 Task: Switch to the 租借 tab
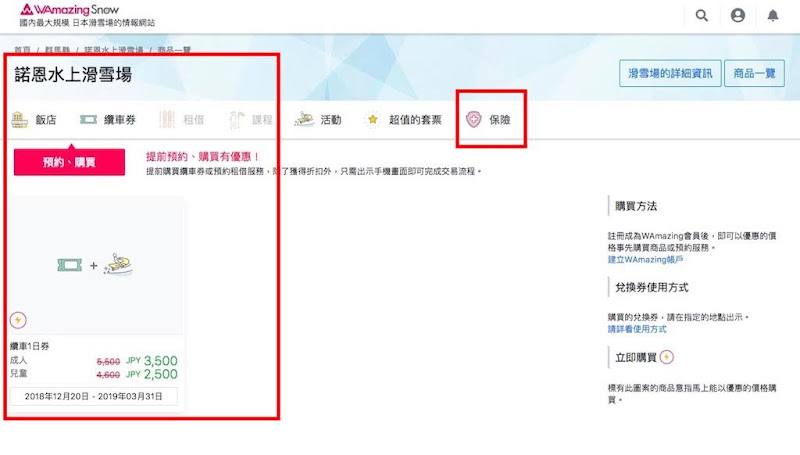181,120
